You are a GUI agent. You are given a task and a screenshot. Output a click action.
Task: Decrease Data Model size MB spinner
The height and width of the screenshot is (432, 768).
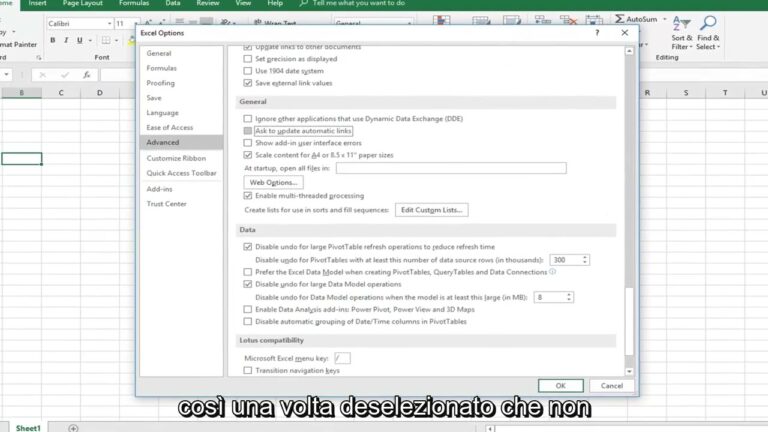(569, 300)
